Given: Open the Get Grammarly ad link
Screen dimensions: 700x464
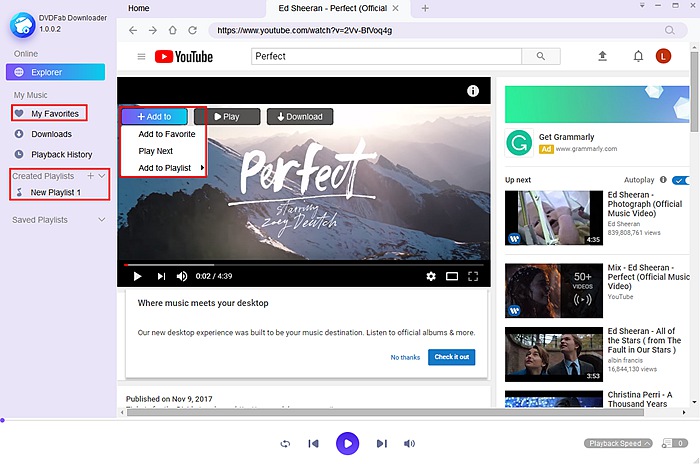Looking at the screenshot, I should click(566, 137).
